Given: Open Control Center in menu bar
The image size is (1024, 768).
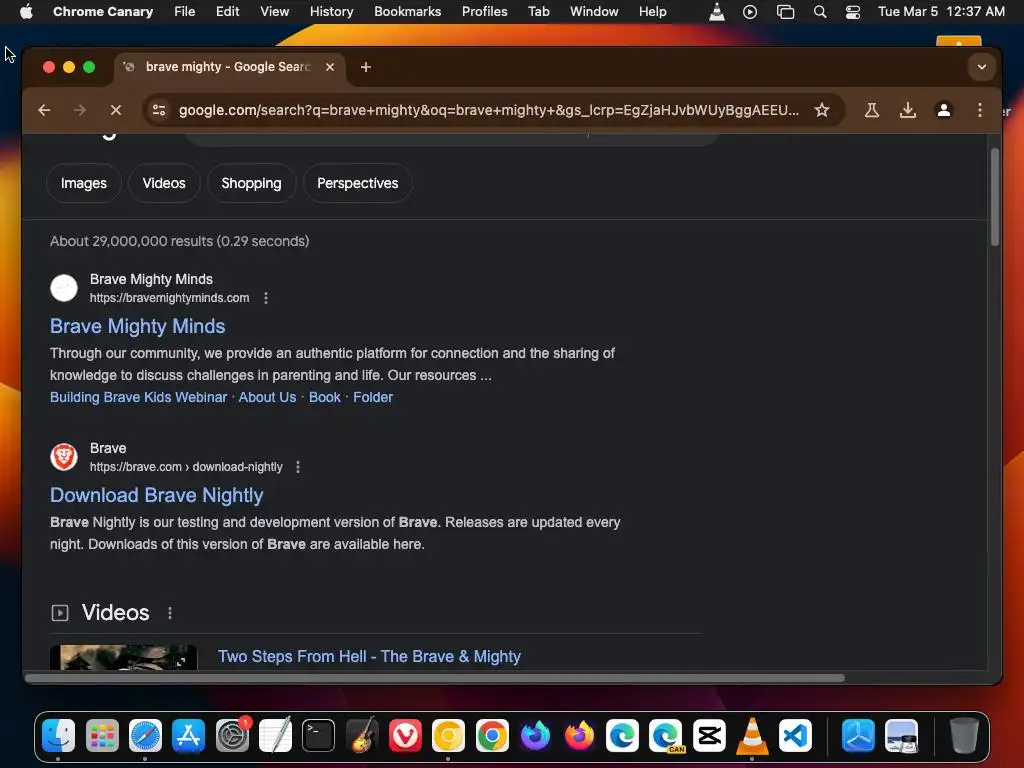Looking at the screenshot, I should [x=852, y=12].
